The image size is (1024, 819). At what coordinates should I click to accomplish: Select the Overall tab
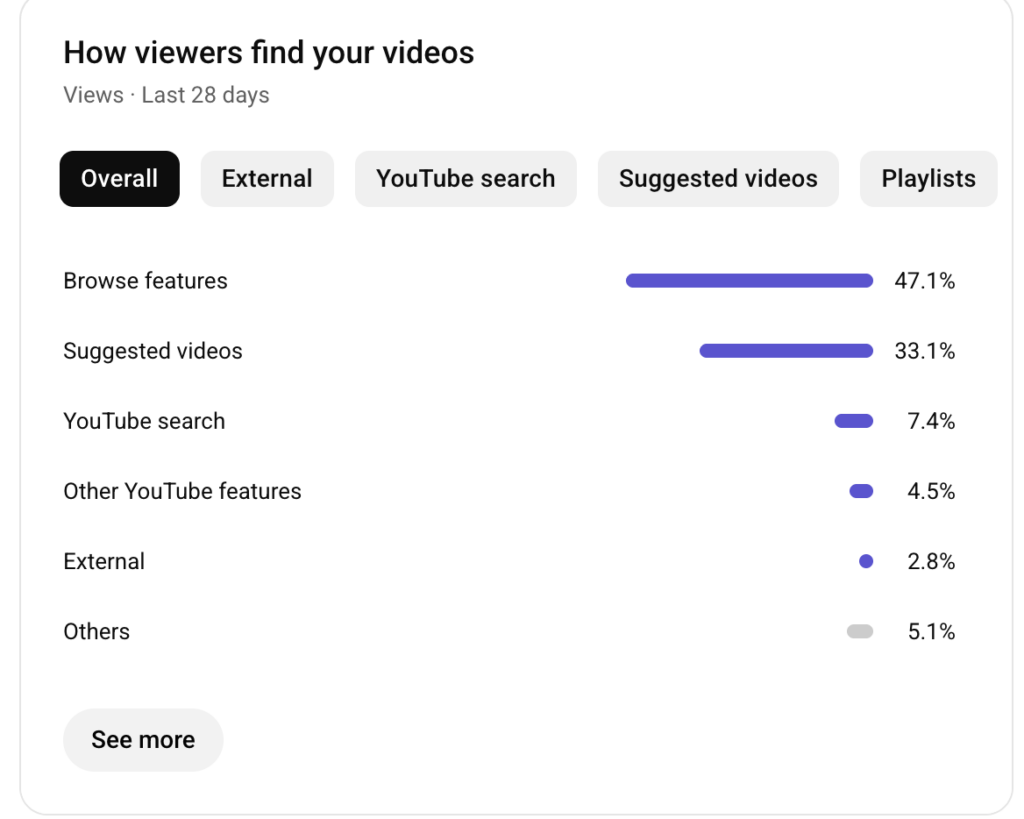tap(119, 179)
